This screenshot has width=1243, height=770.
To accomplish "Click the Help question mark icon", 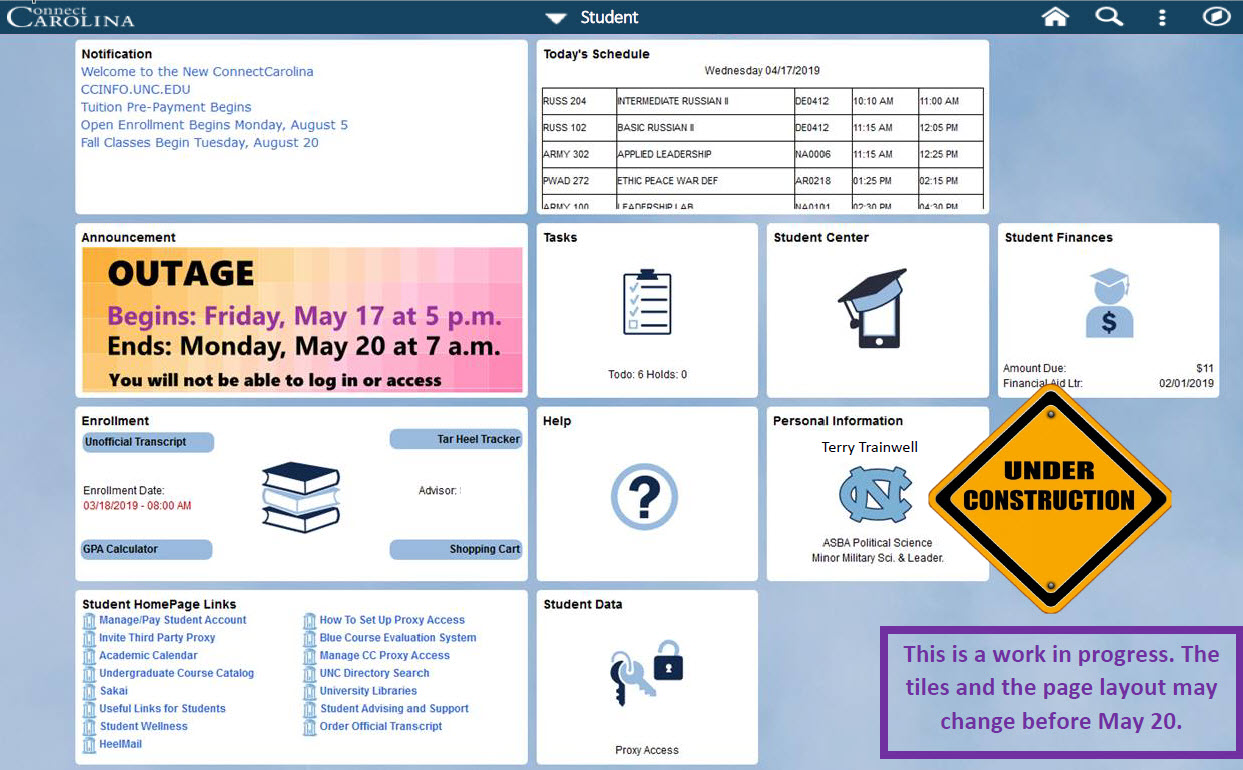I will [x=644, y=496].
